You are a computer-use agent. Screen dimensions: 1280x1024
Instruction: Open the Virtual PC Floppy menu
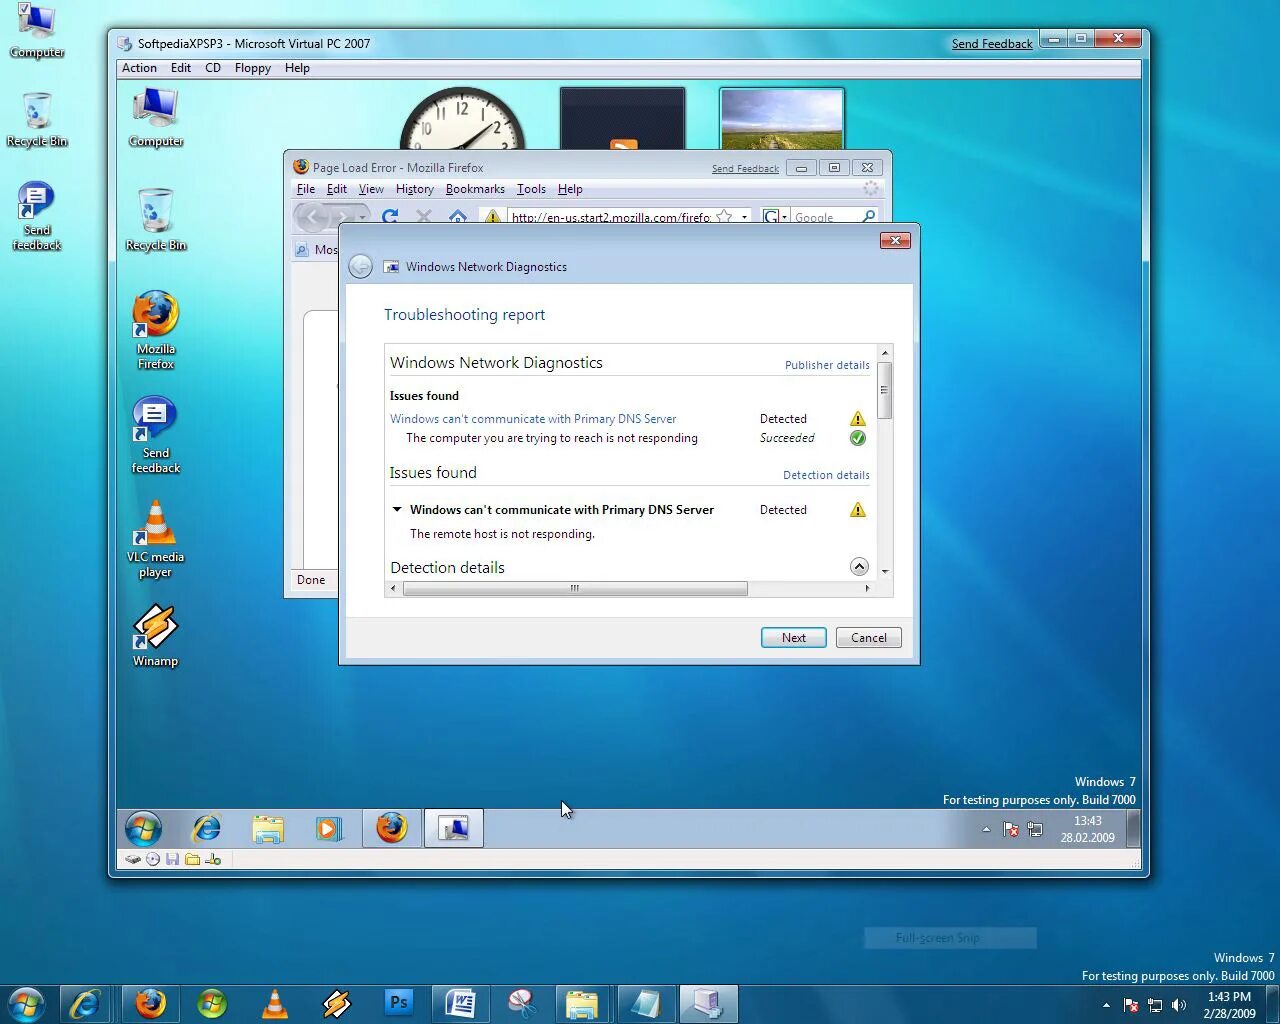click(253, 68)
